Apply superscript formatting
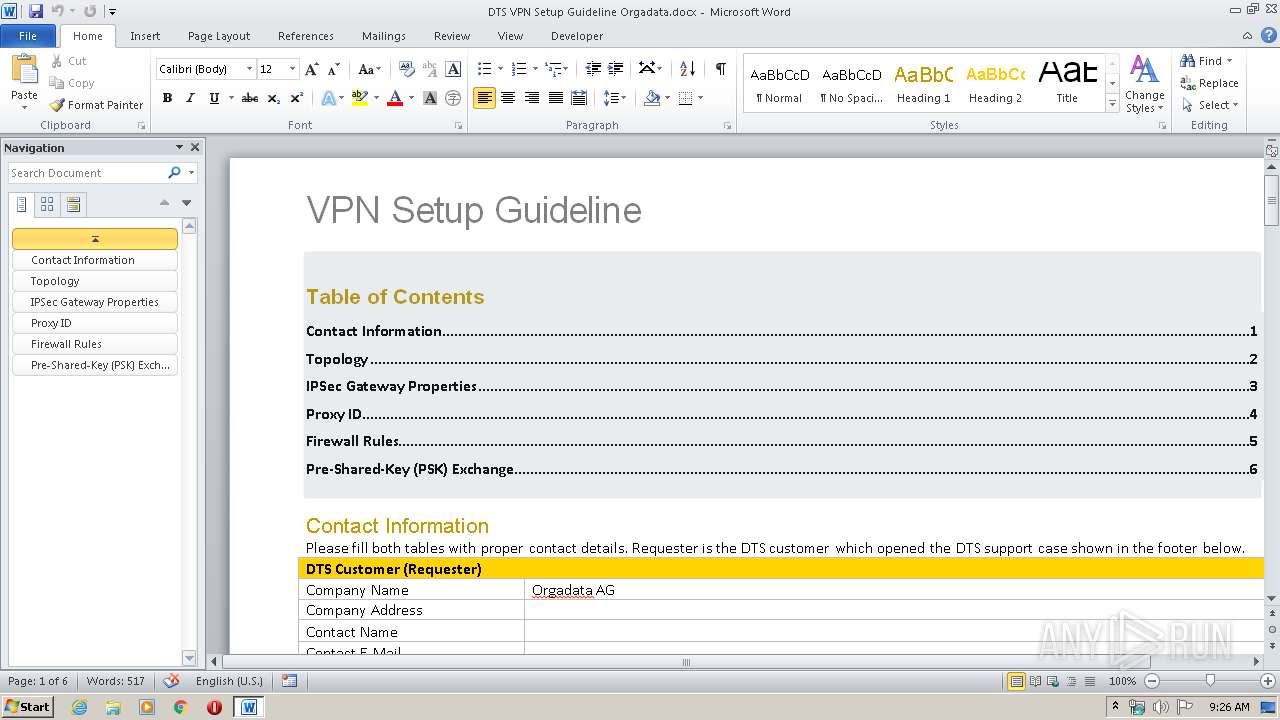This screenshot has height=720, width=1280. 297,98
